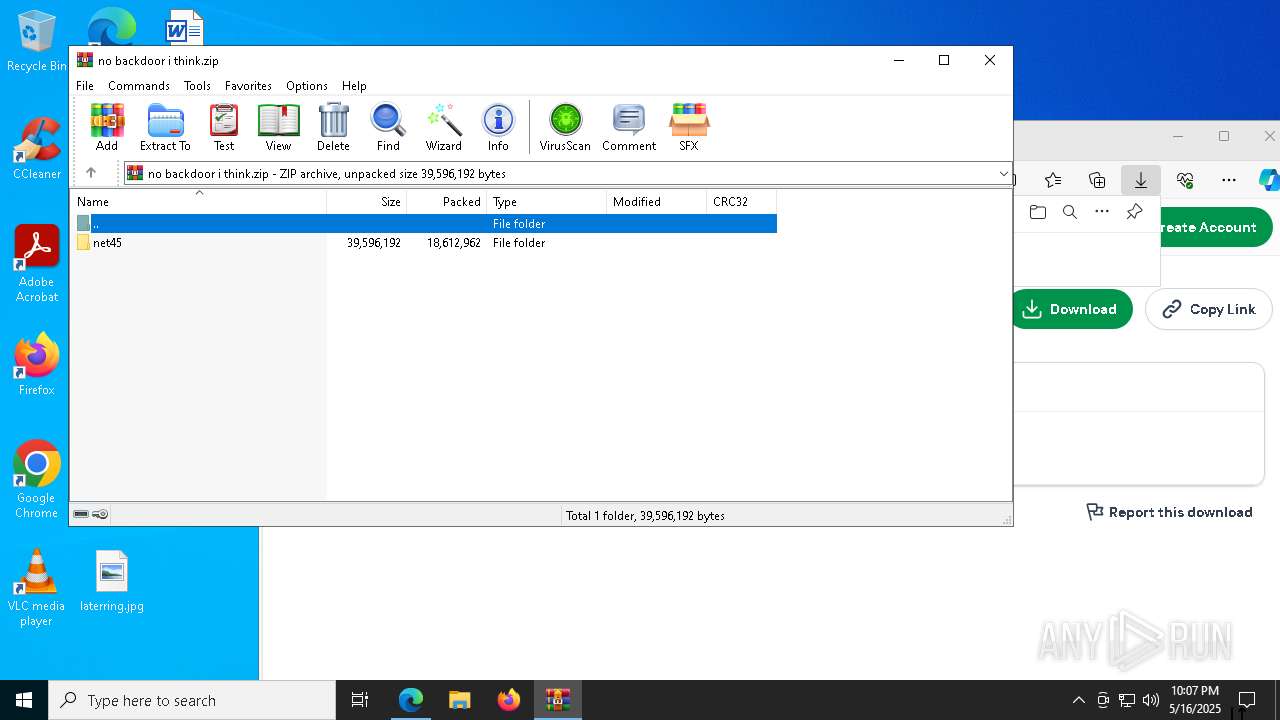Sort by the Packed column header
The height and width of the screenshot is (720, 1280).
tap(446, 202)
